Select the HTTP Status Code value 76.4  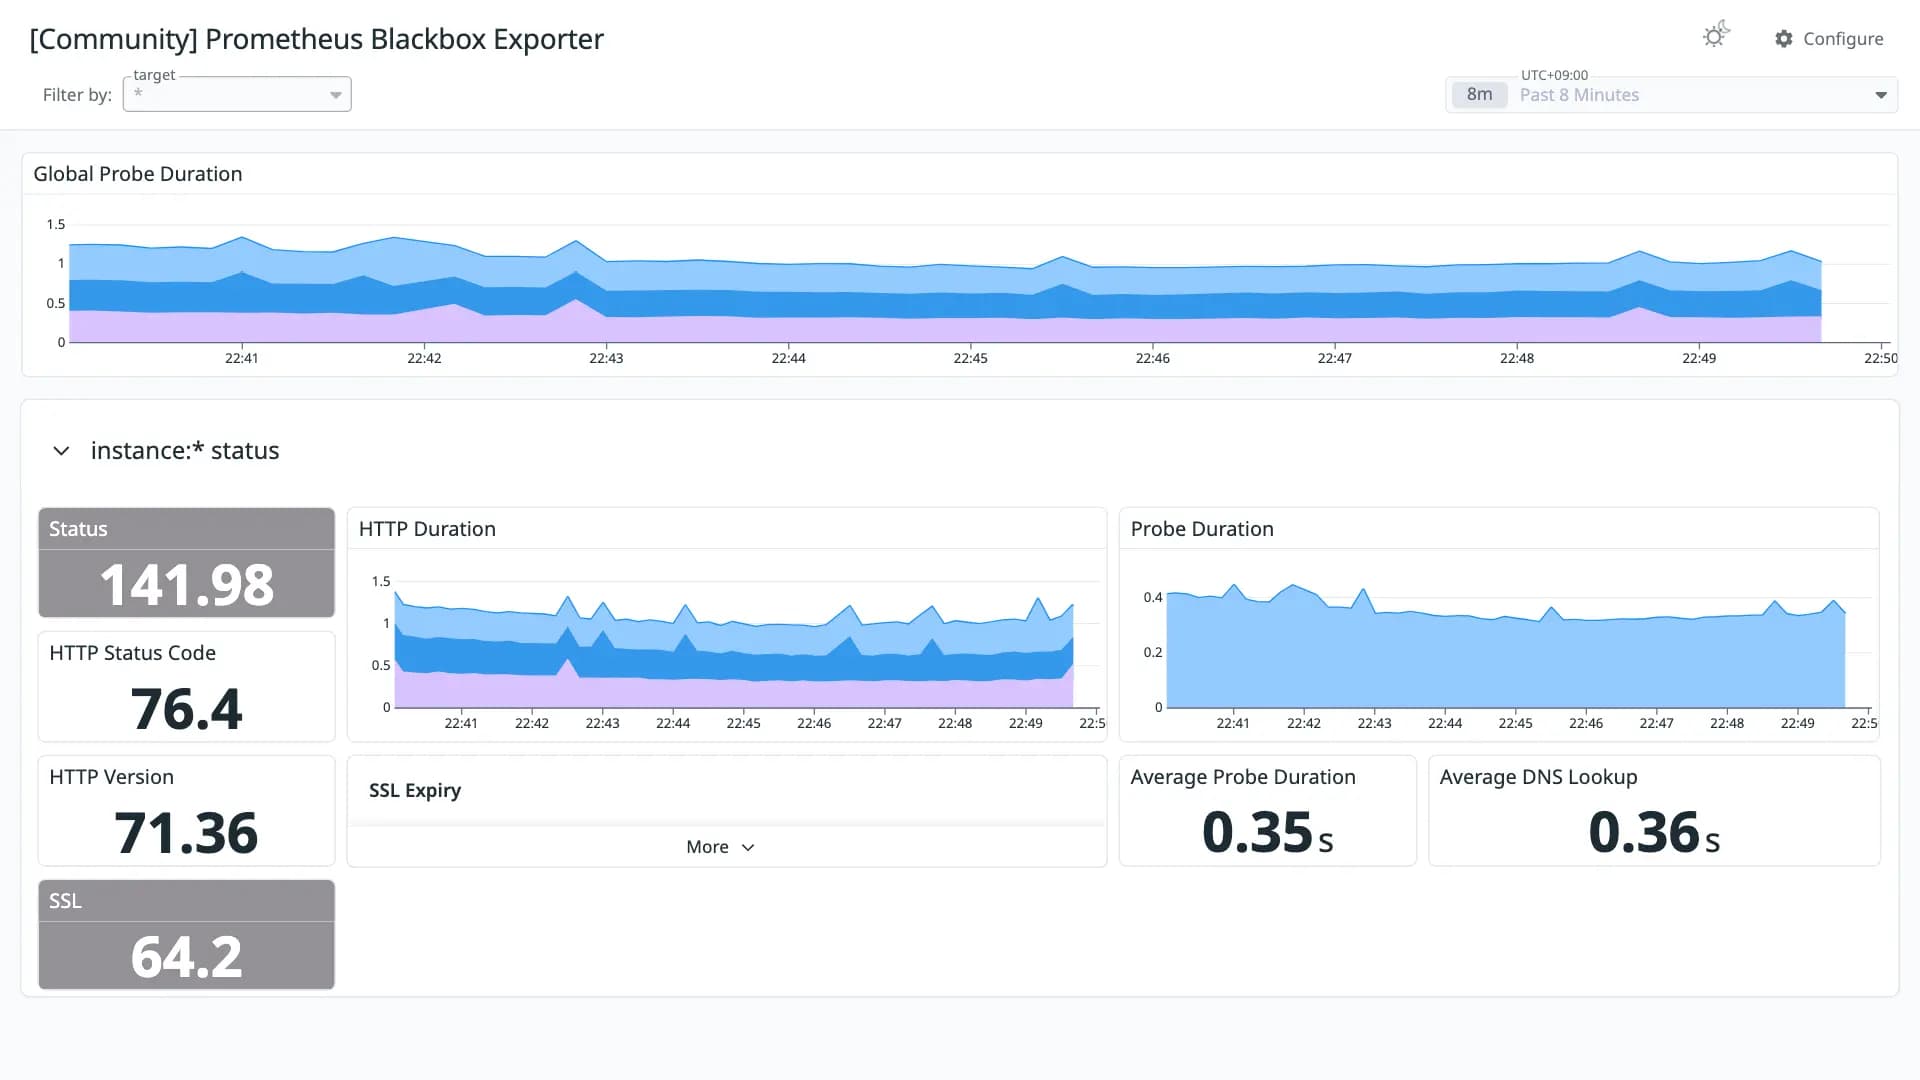tap(186, 708)
